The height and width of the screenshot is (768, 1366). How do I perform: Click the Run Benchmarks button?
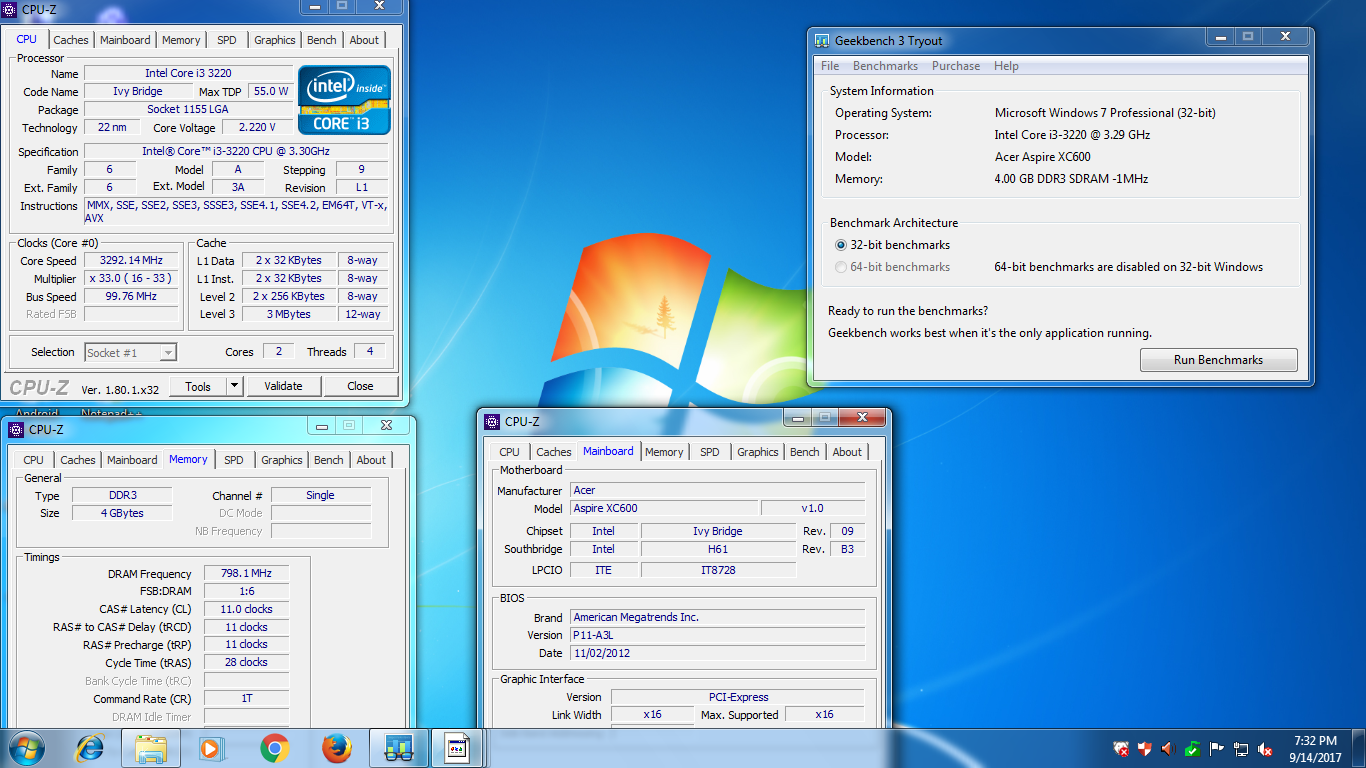tap(1218, 360)
